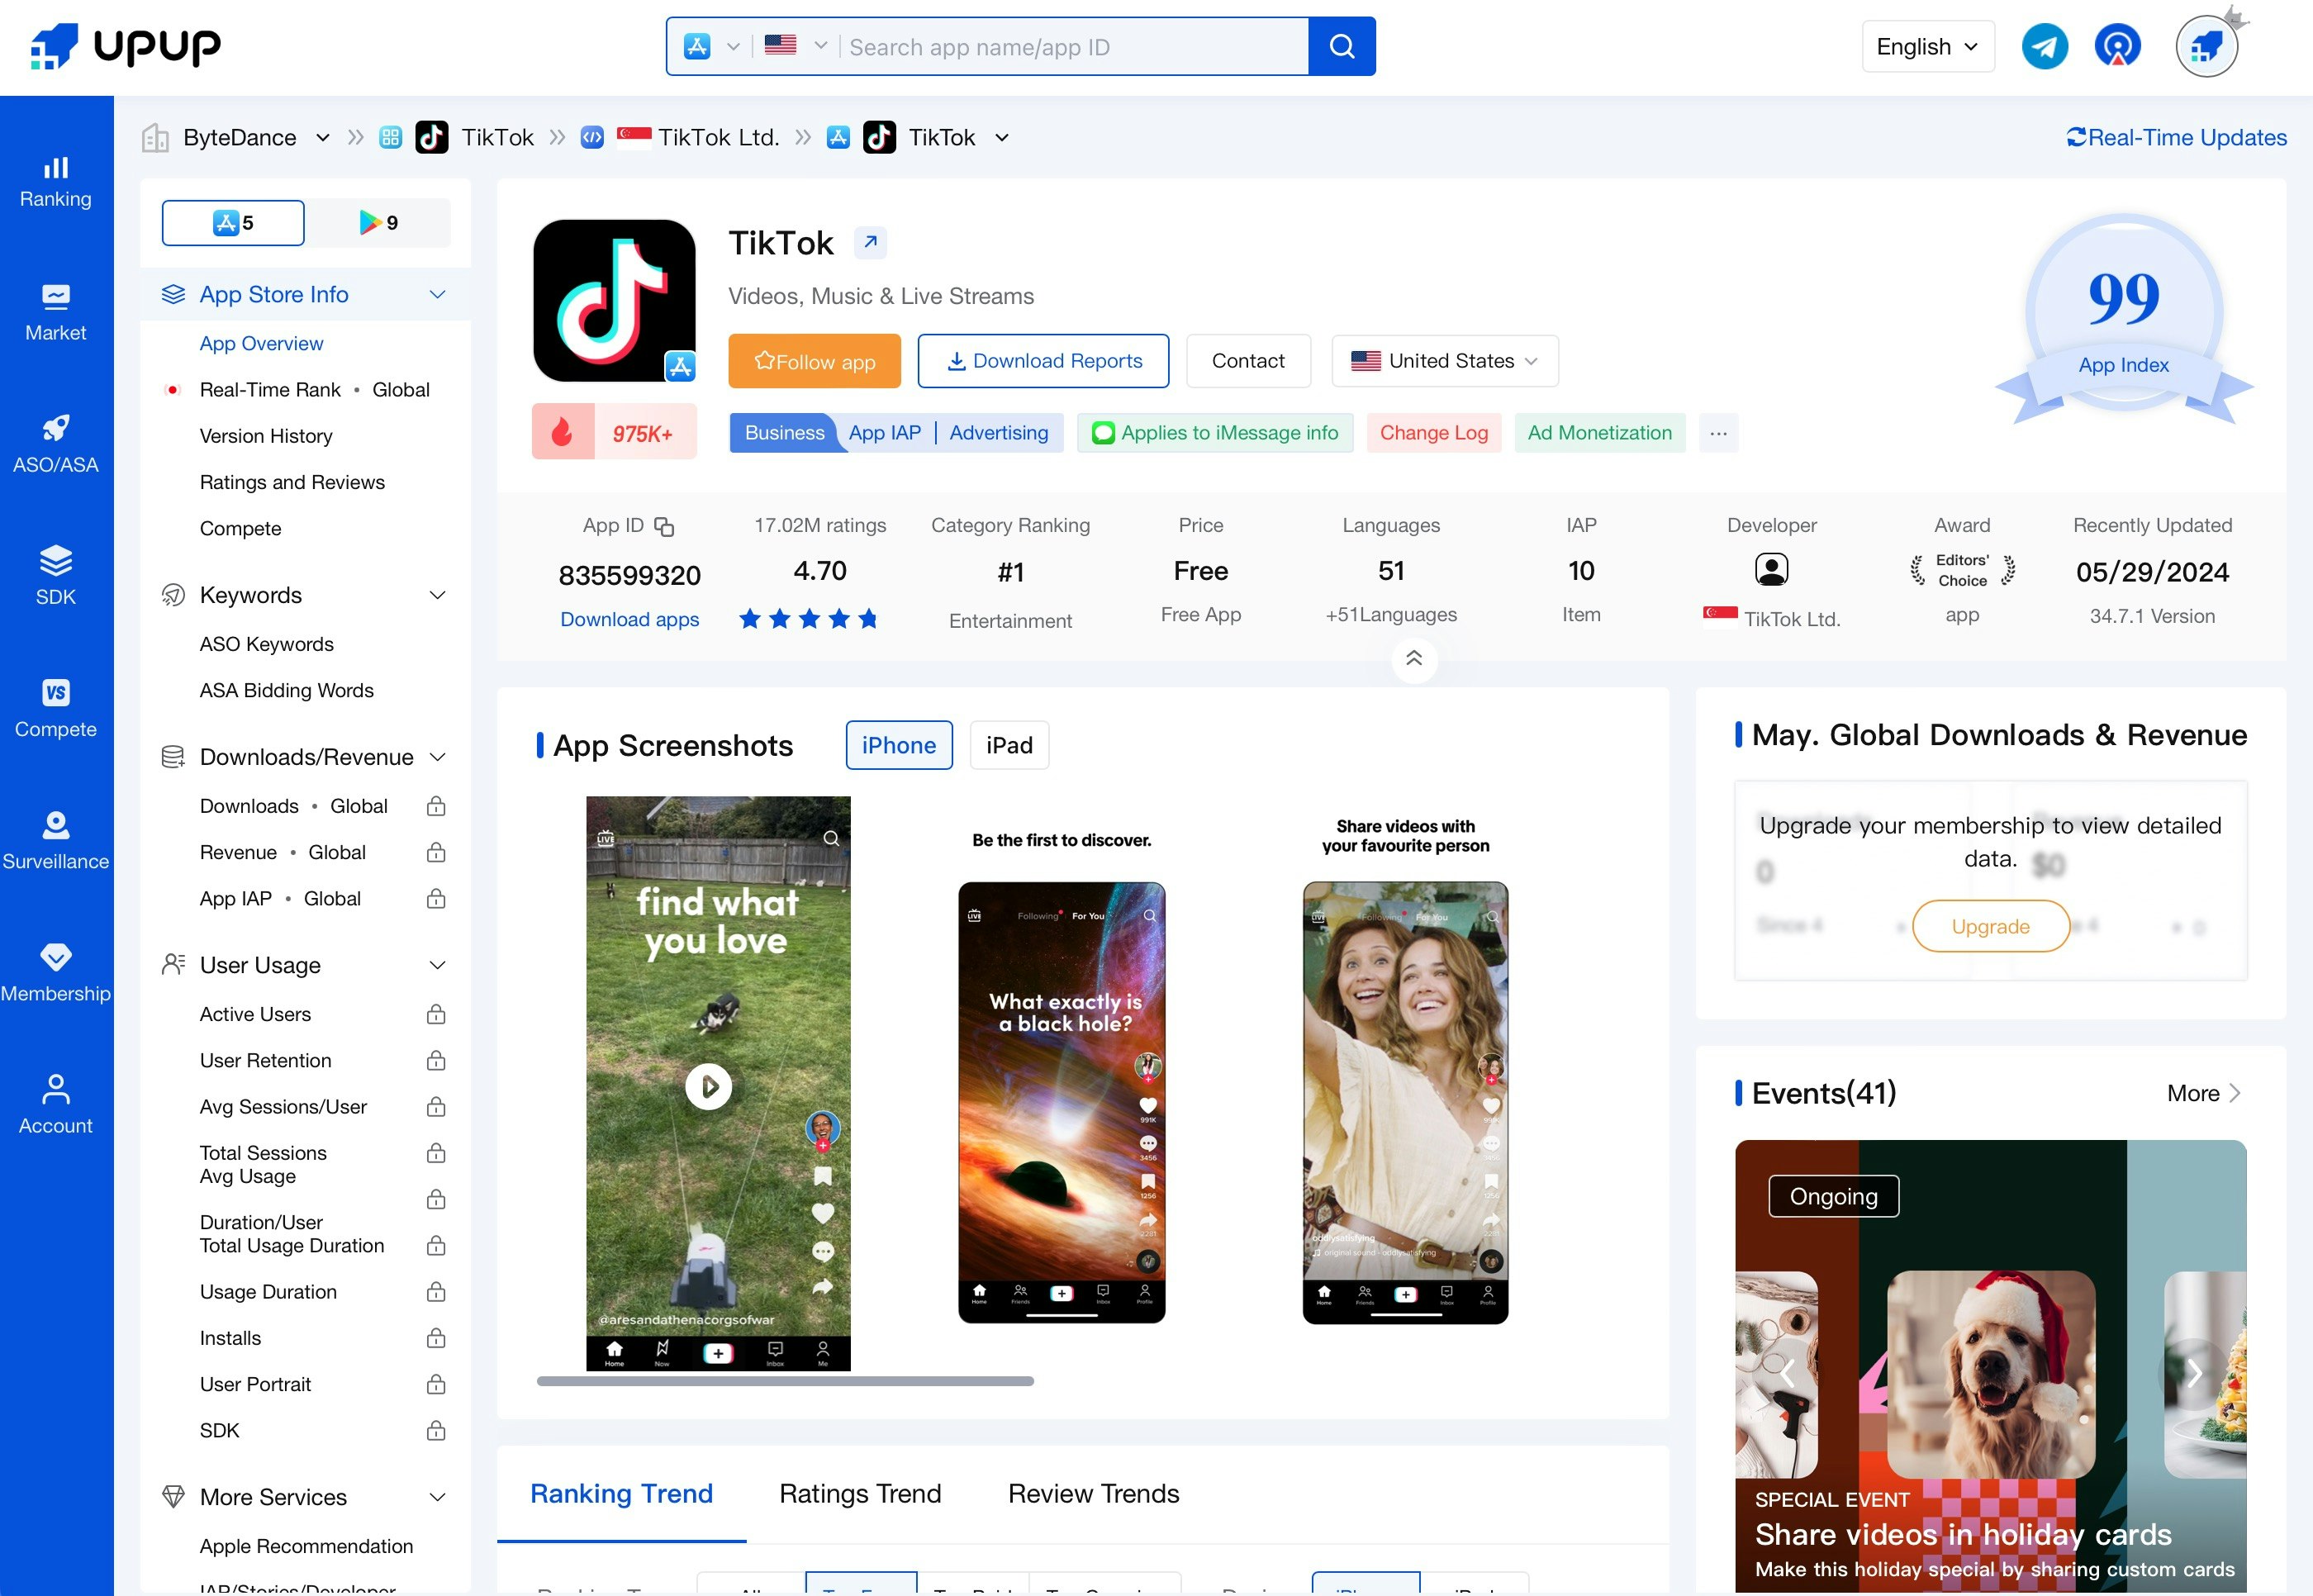Click the blue headset support icon
This screenshot has width=2313, height=1596.
pyautogui.click(x=2118, y=46)
